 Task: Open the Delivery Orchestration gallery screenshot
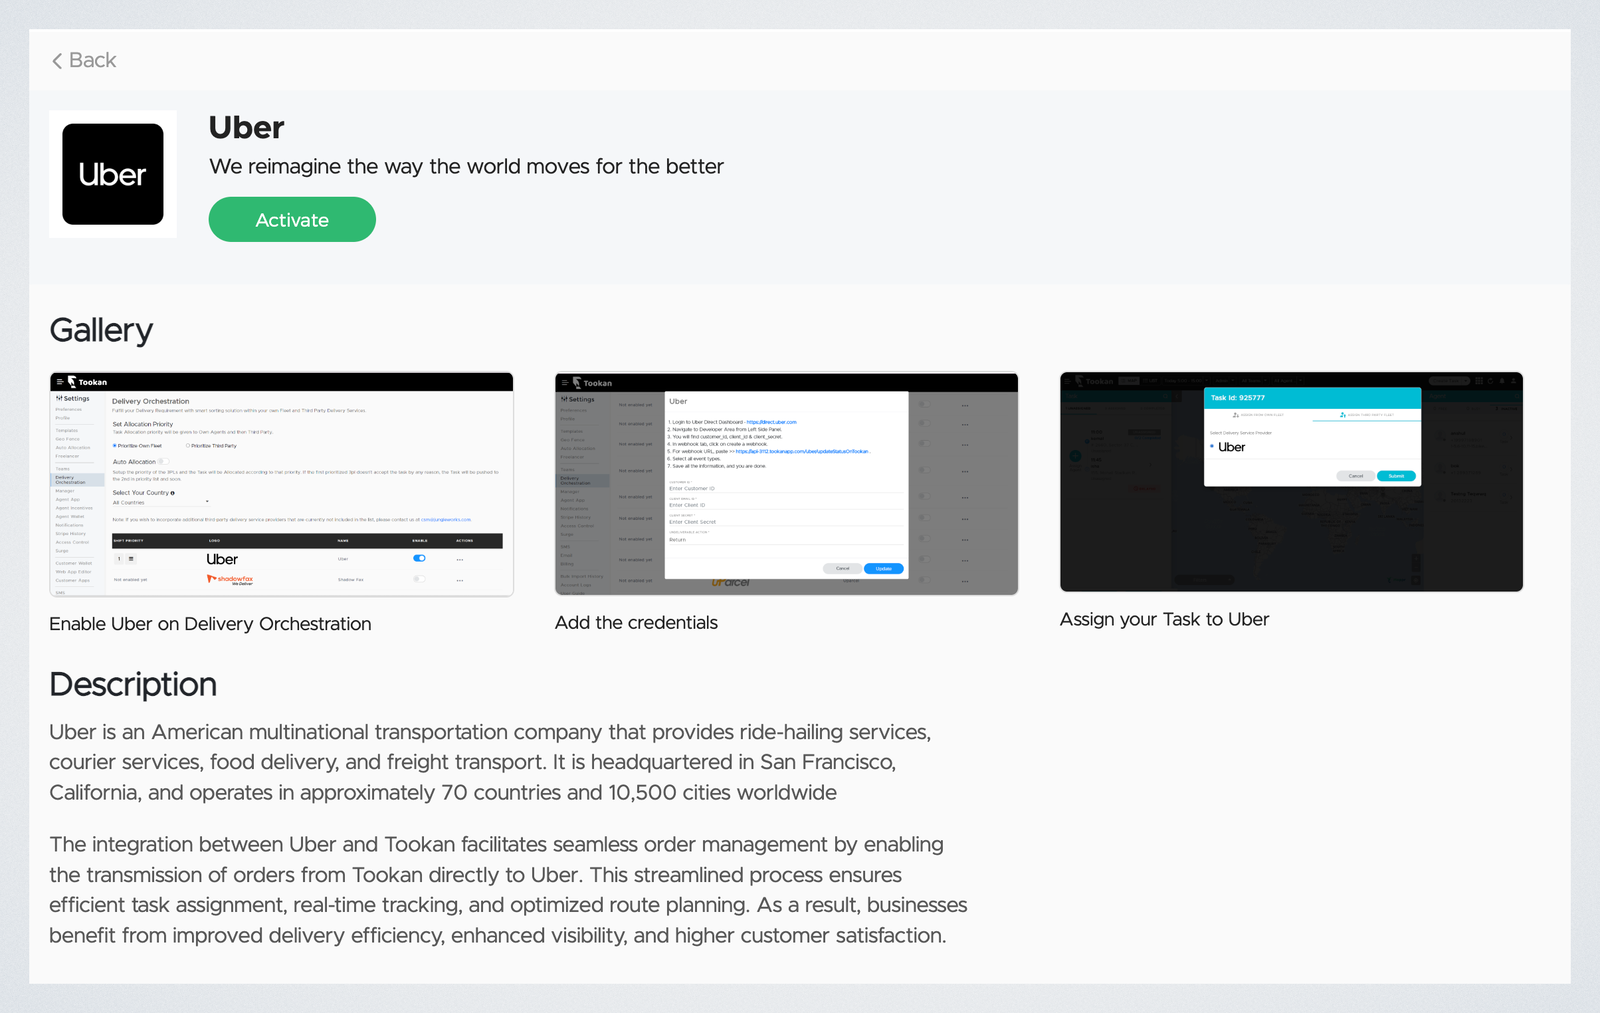(x=282, y=485)
